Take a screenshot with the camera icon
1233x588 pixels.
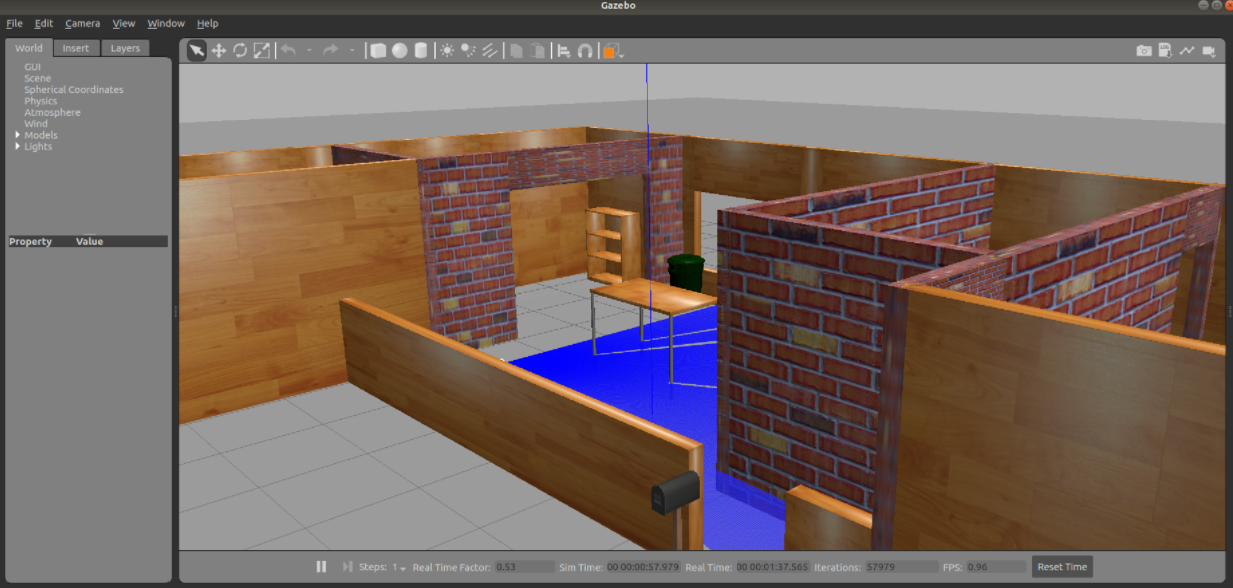tap(1143, 51)
